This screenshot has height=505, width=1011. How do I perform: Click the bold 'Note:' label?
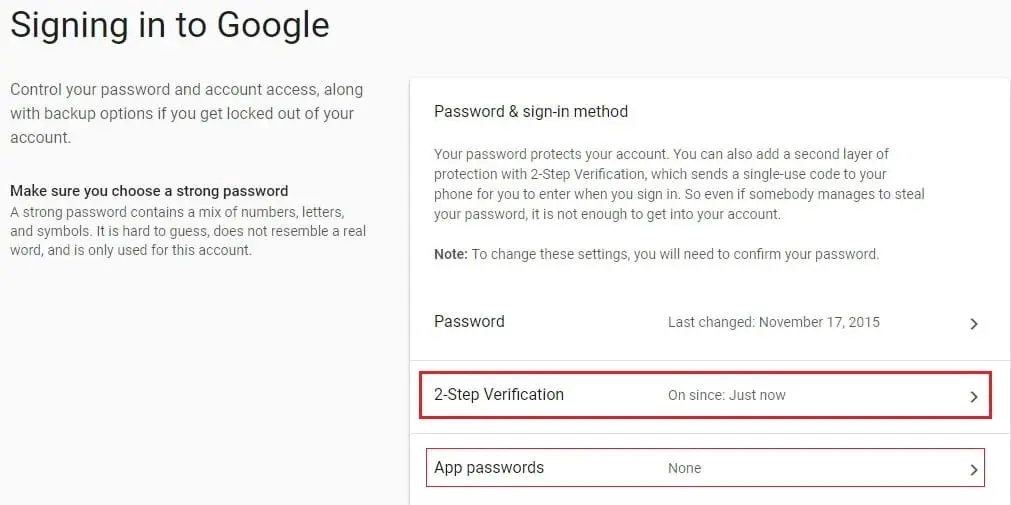[x=450, y=254]
